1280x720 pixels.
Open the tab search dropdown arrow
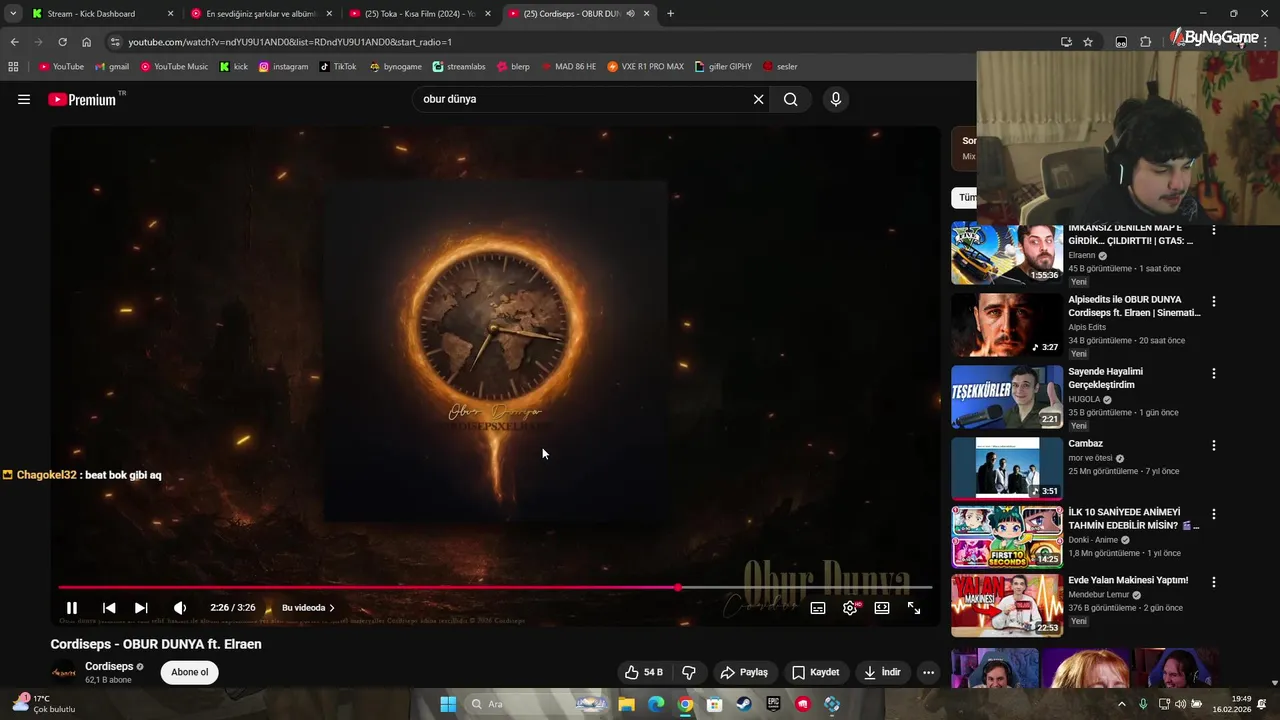13,14
